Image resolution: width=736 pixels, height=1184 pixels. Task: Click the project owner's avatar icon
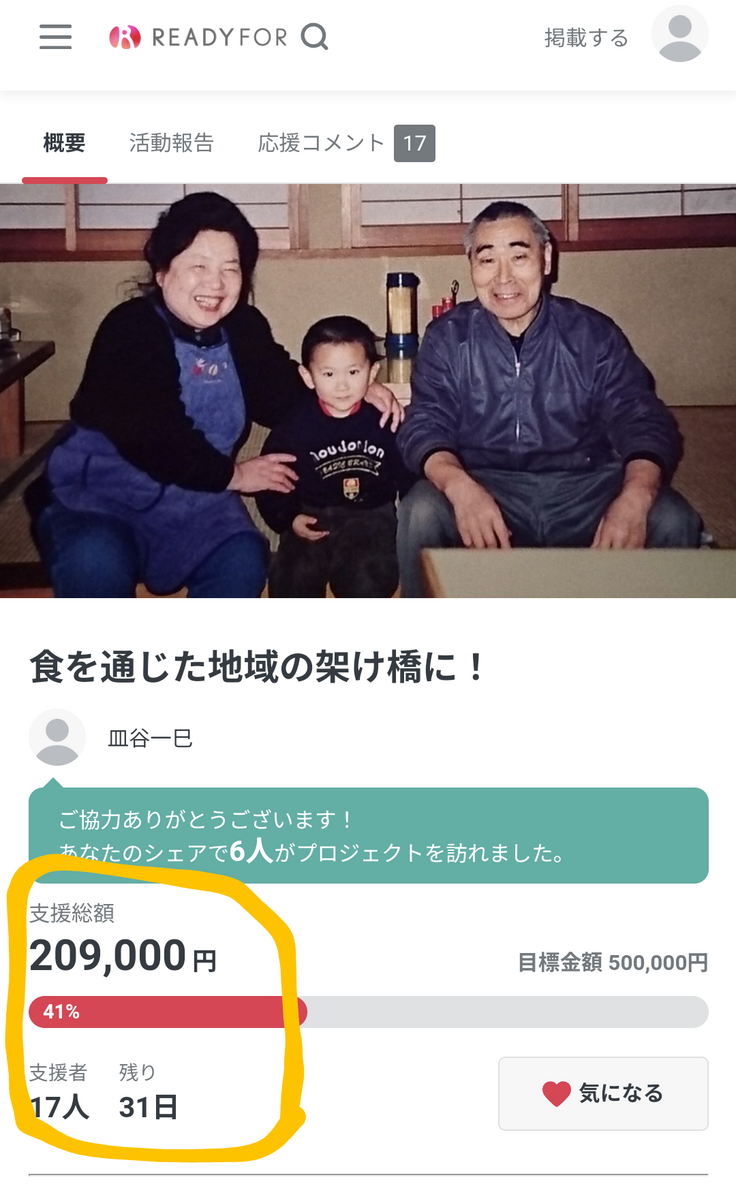57,737
